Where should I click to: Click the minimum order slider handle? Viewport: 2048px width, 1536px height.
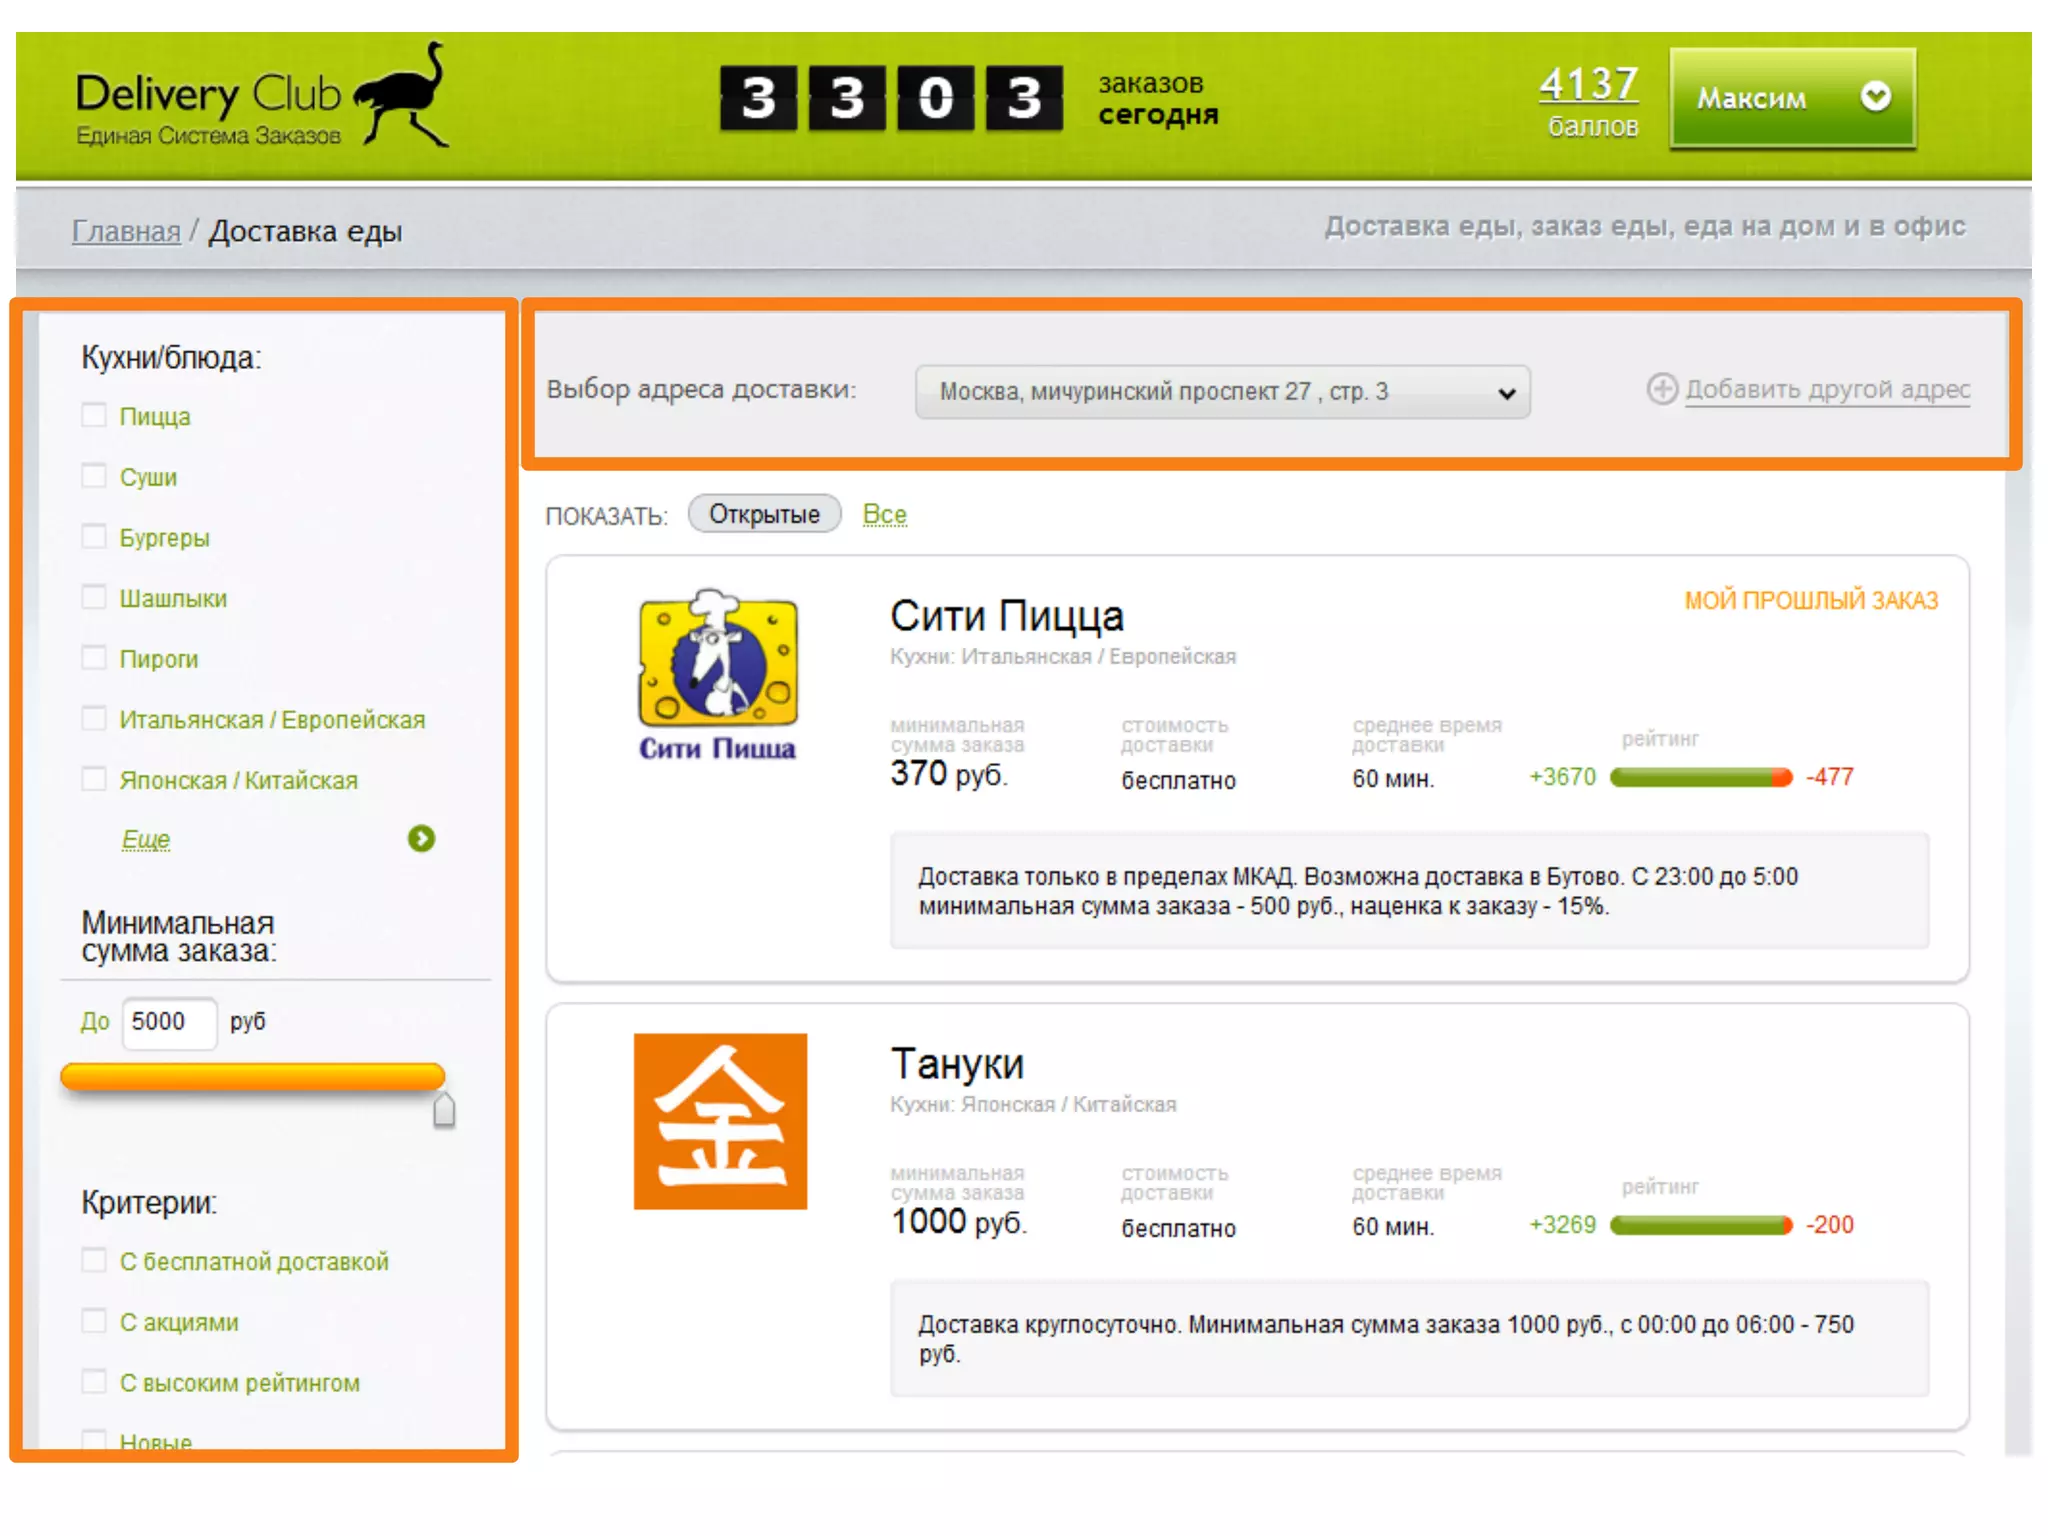coord(444,1110)
